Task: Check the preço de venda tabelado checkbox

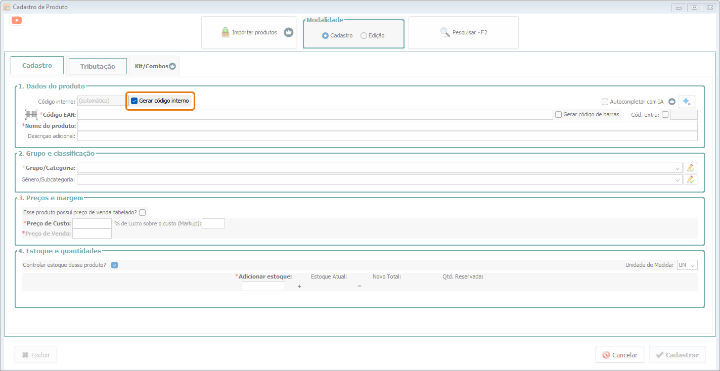Action: pos(143,213)
